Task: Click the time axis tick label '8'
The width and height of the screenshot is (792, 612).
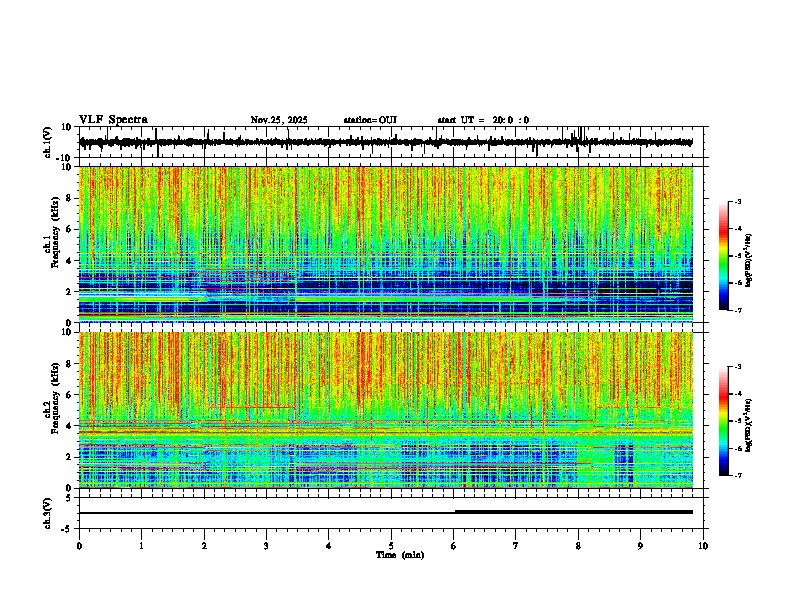Action: (x=578, y=546)
